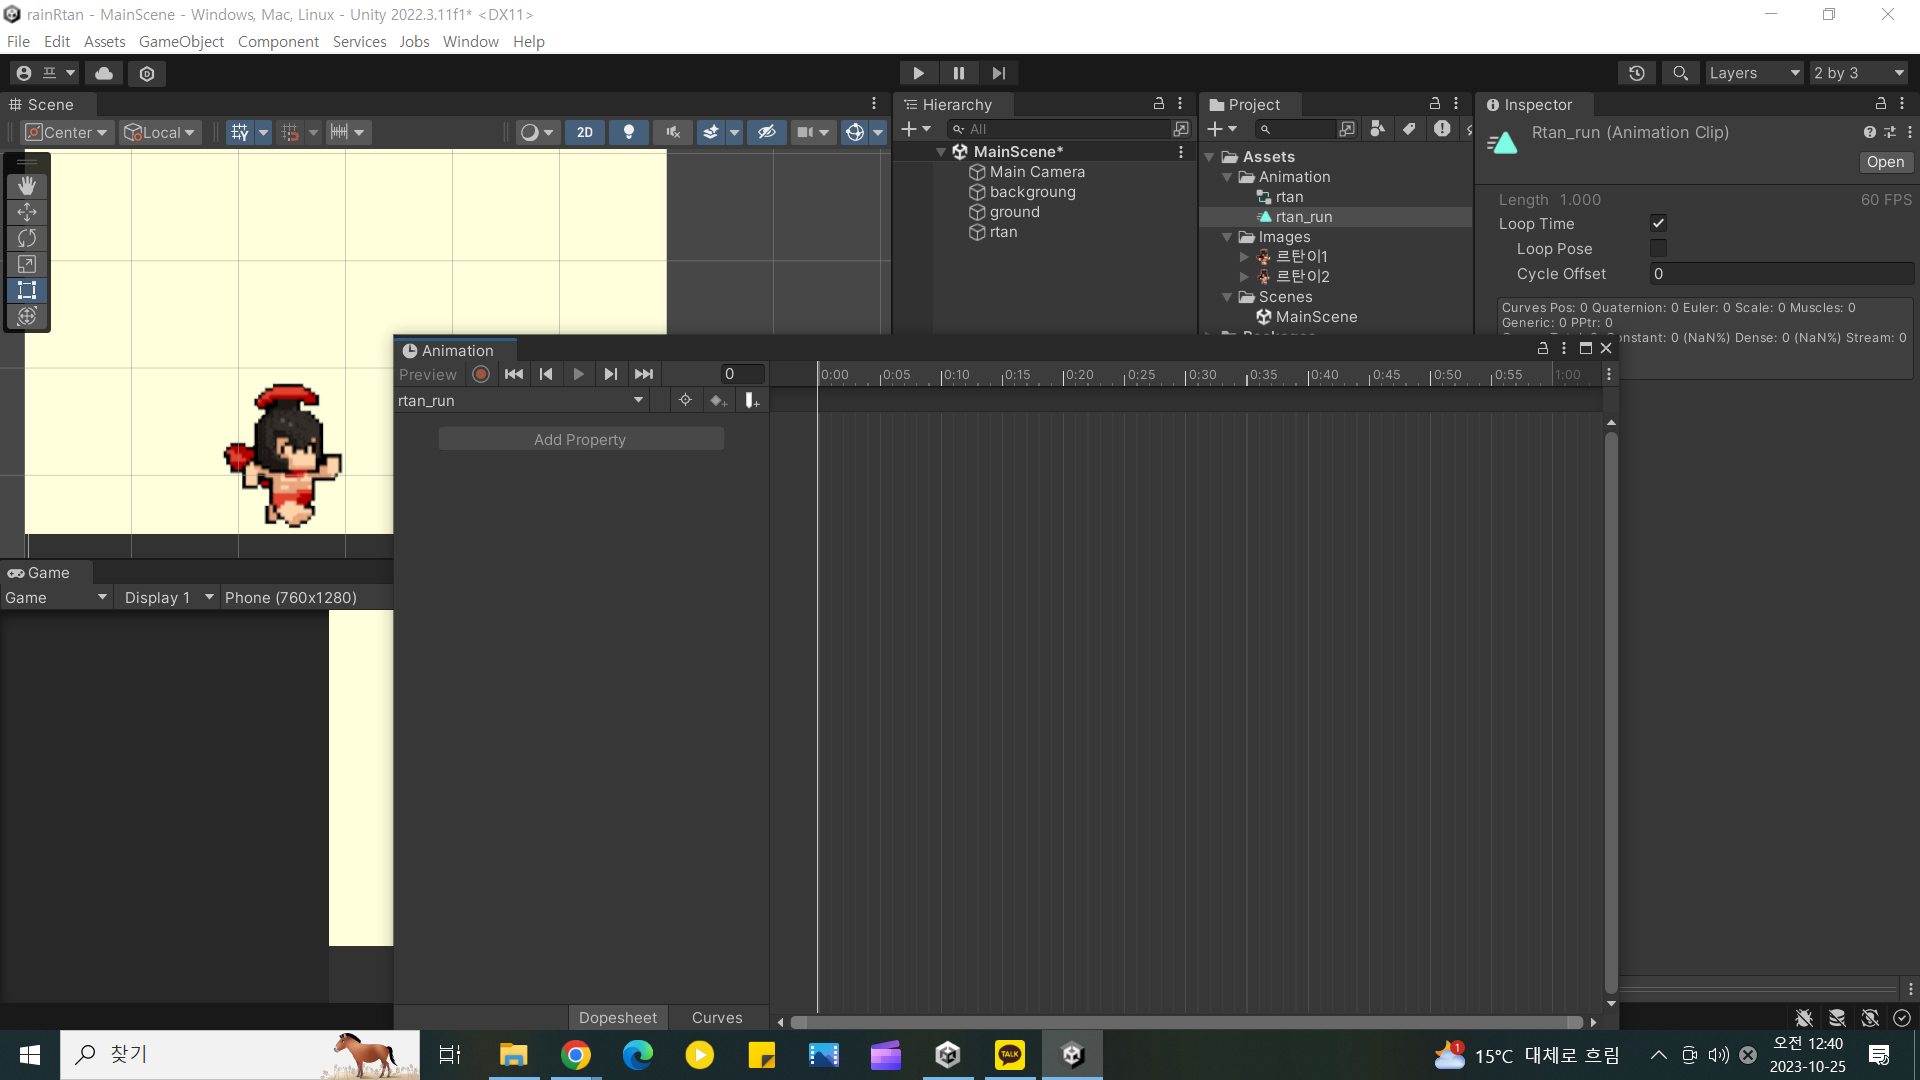Open the rtan_run clip selection dropdown
Image resolution: width=1920 pixels, height=1080 pixels.
pos(521,400)
